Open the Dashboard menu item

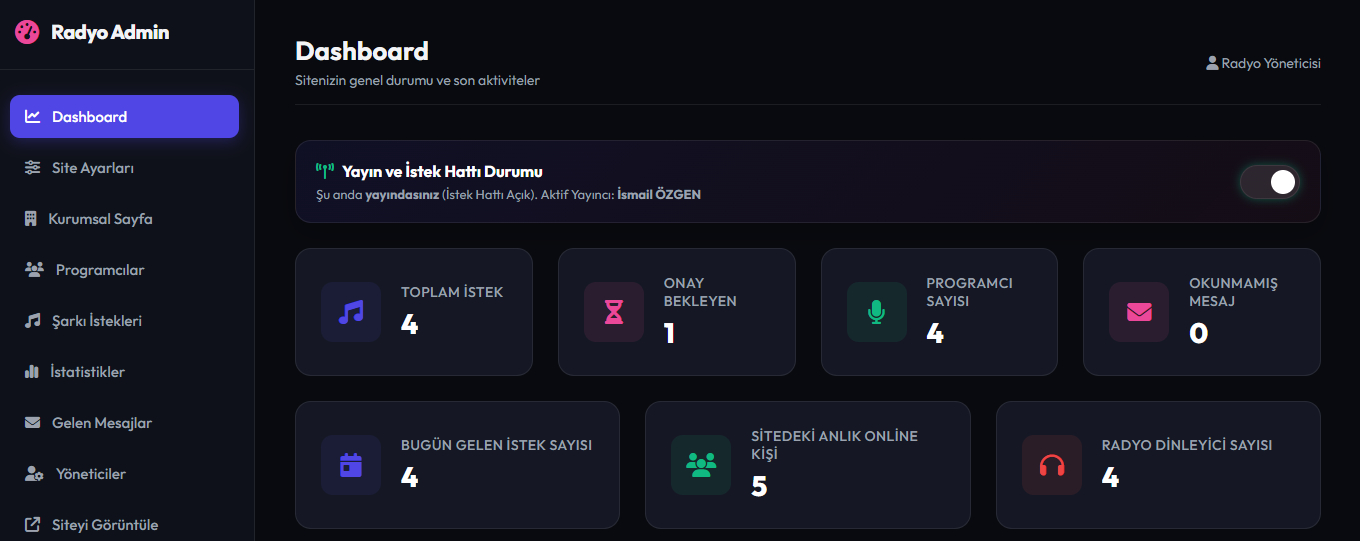[x=124, y=116]
